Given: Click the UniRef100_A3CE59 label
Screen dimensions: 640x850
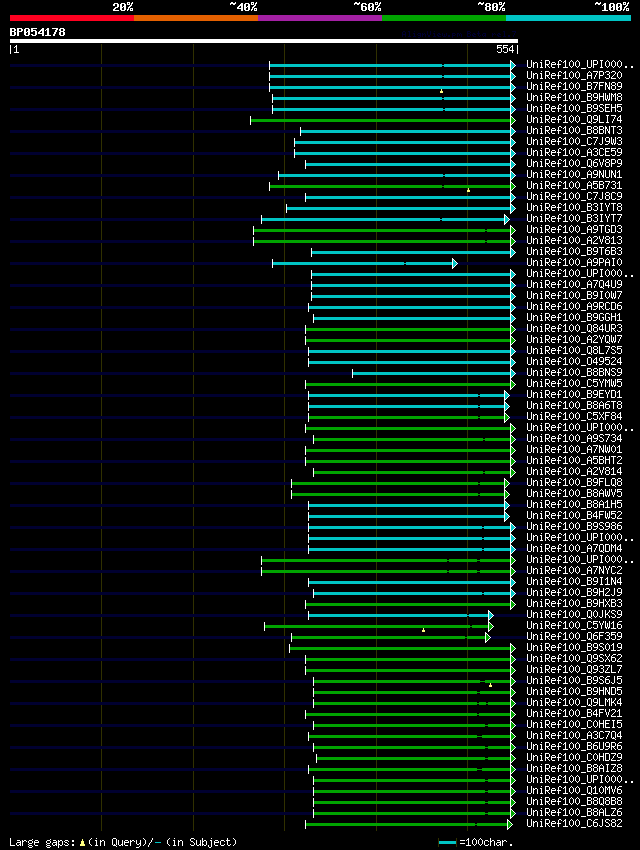Looking at the screenshot, I should [x=574, y=152].
